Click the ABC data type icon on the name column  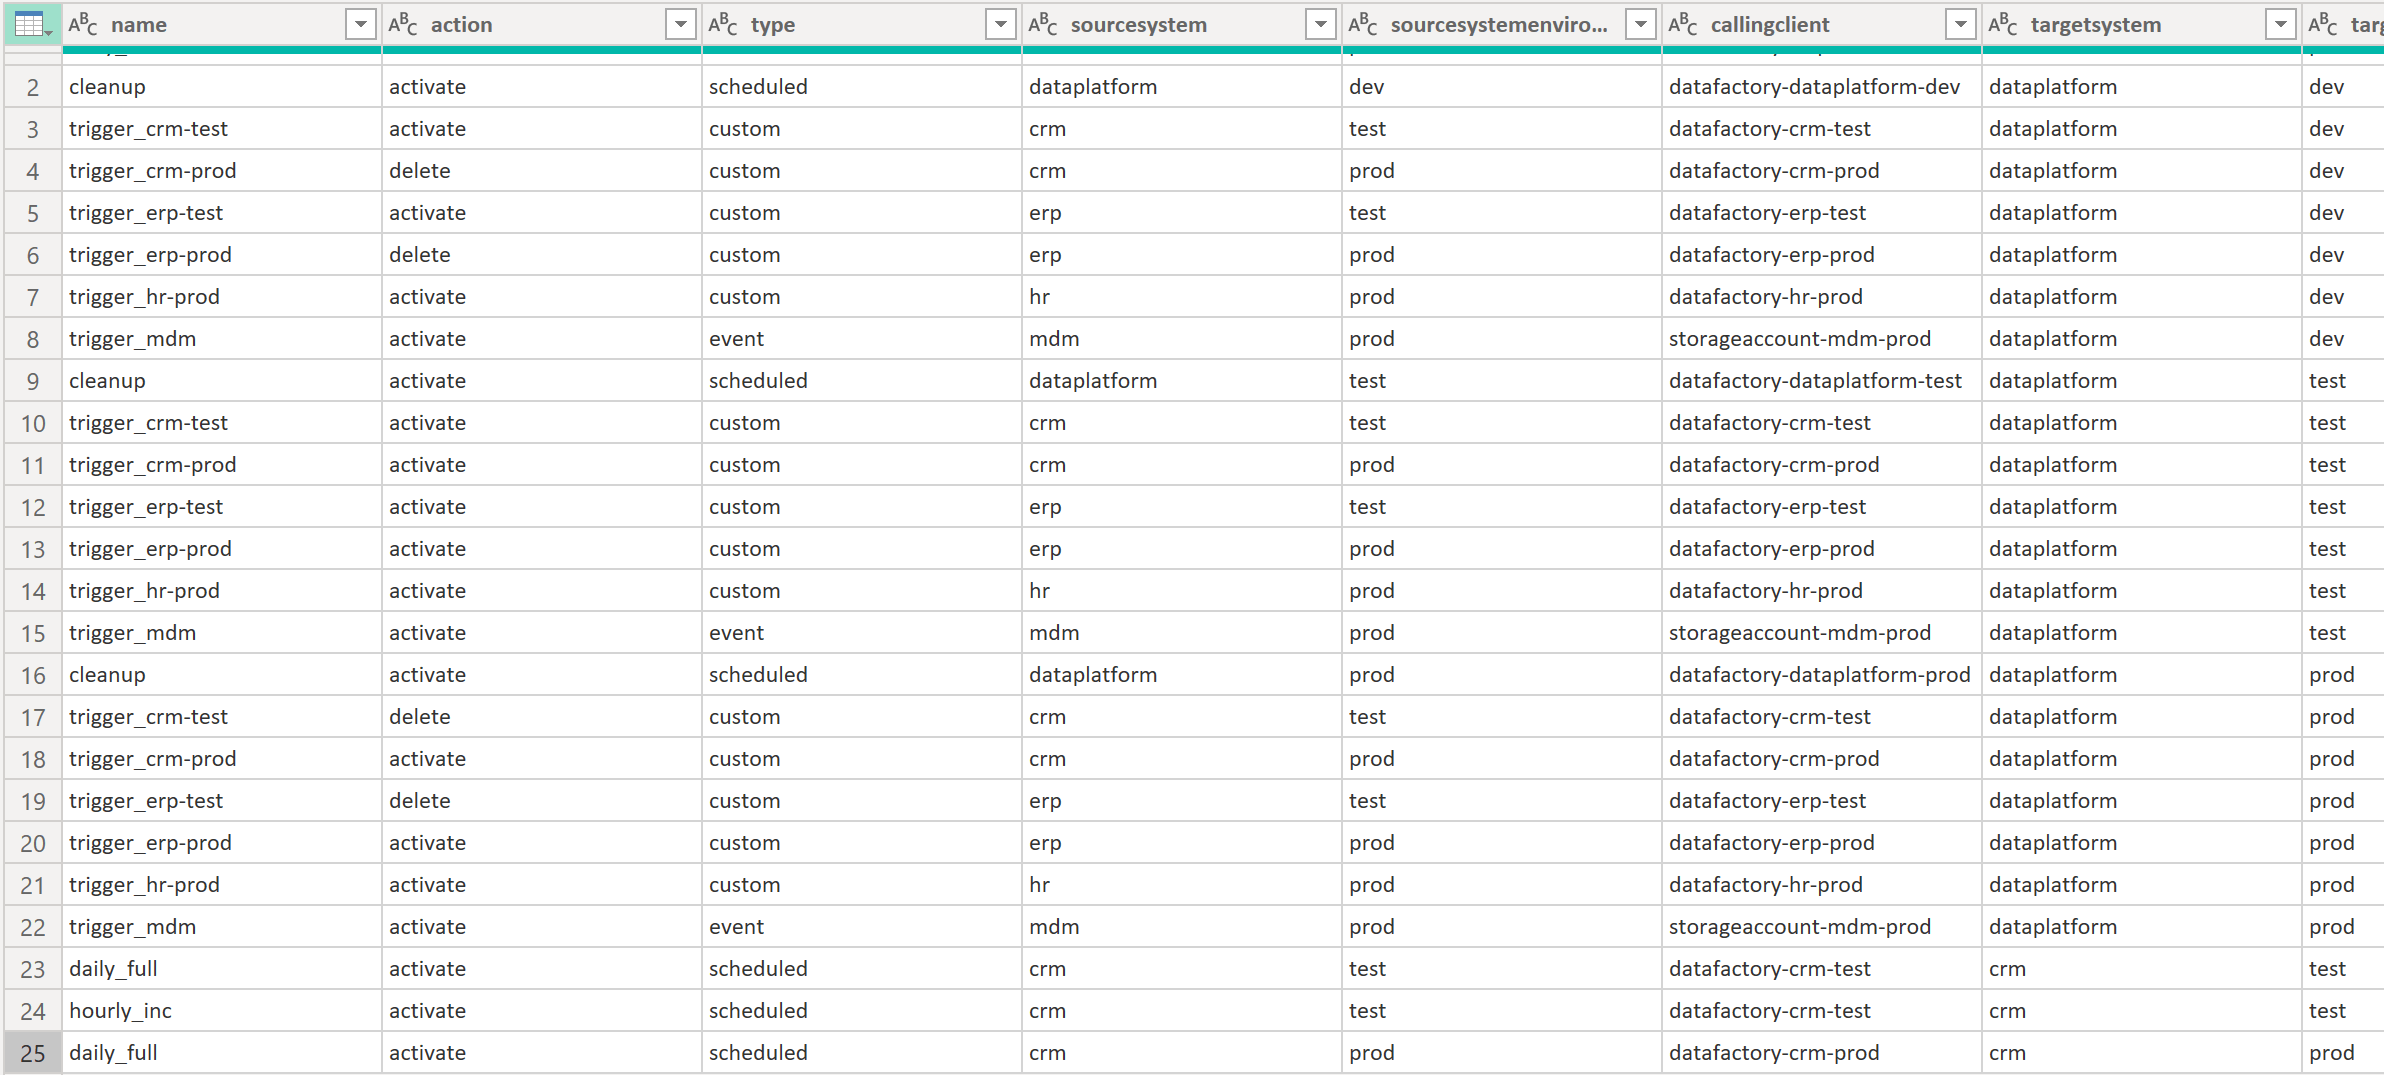coord(83,24)
